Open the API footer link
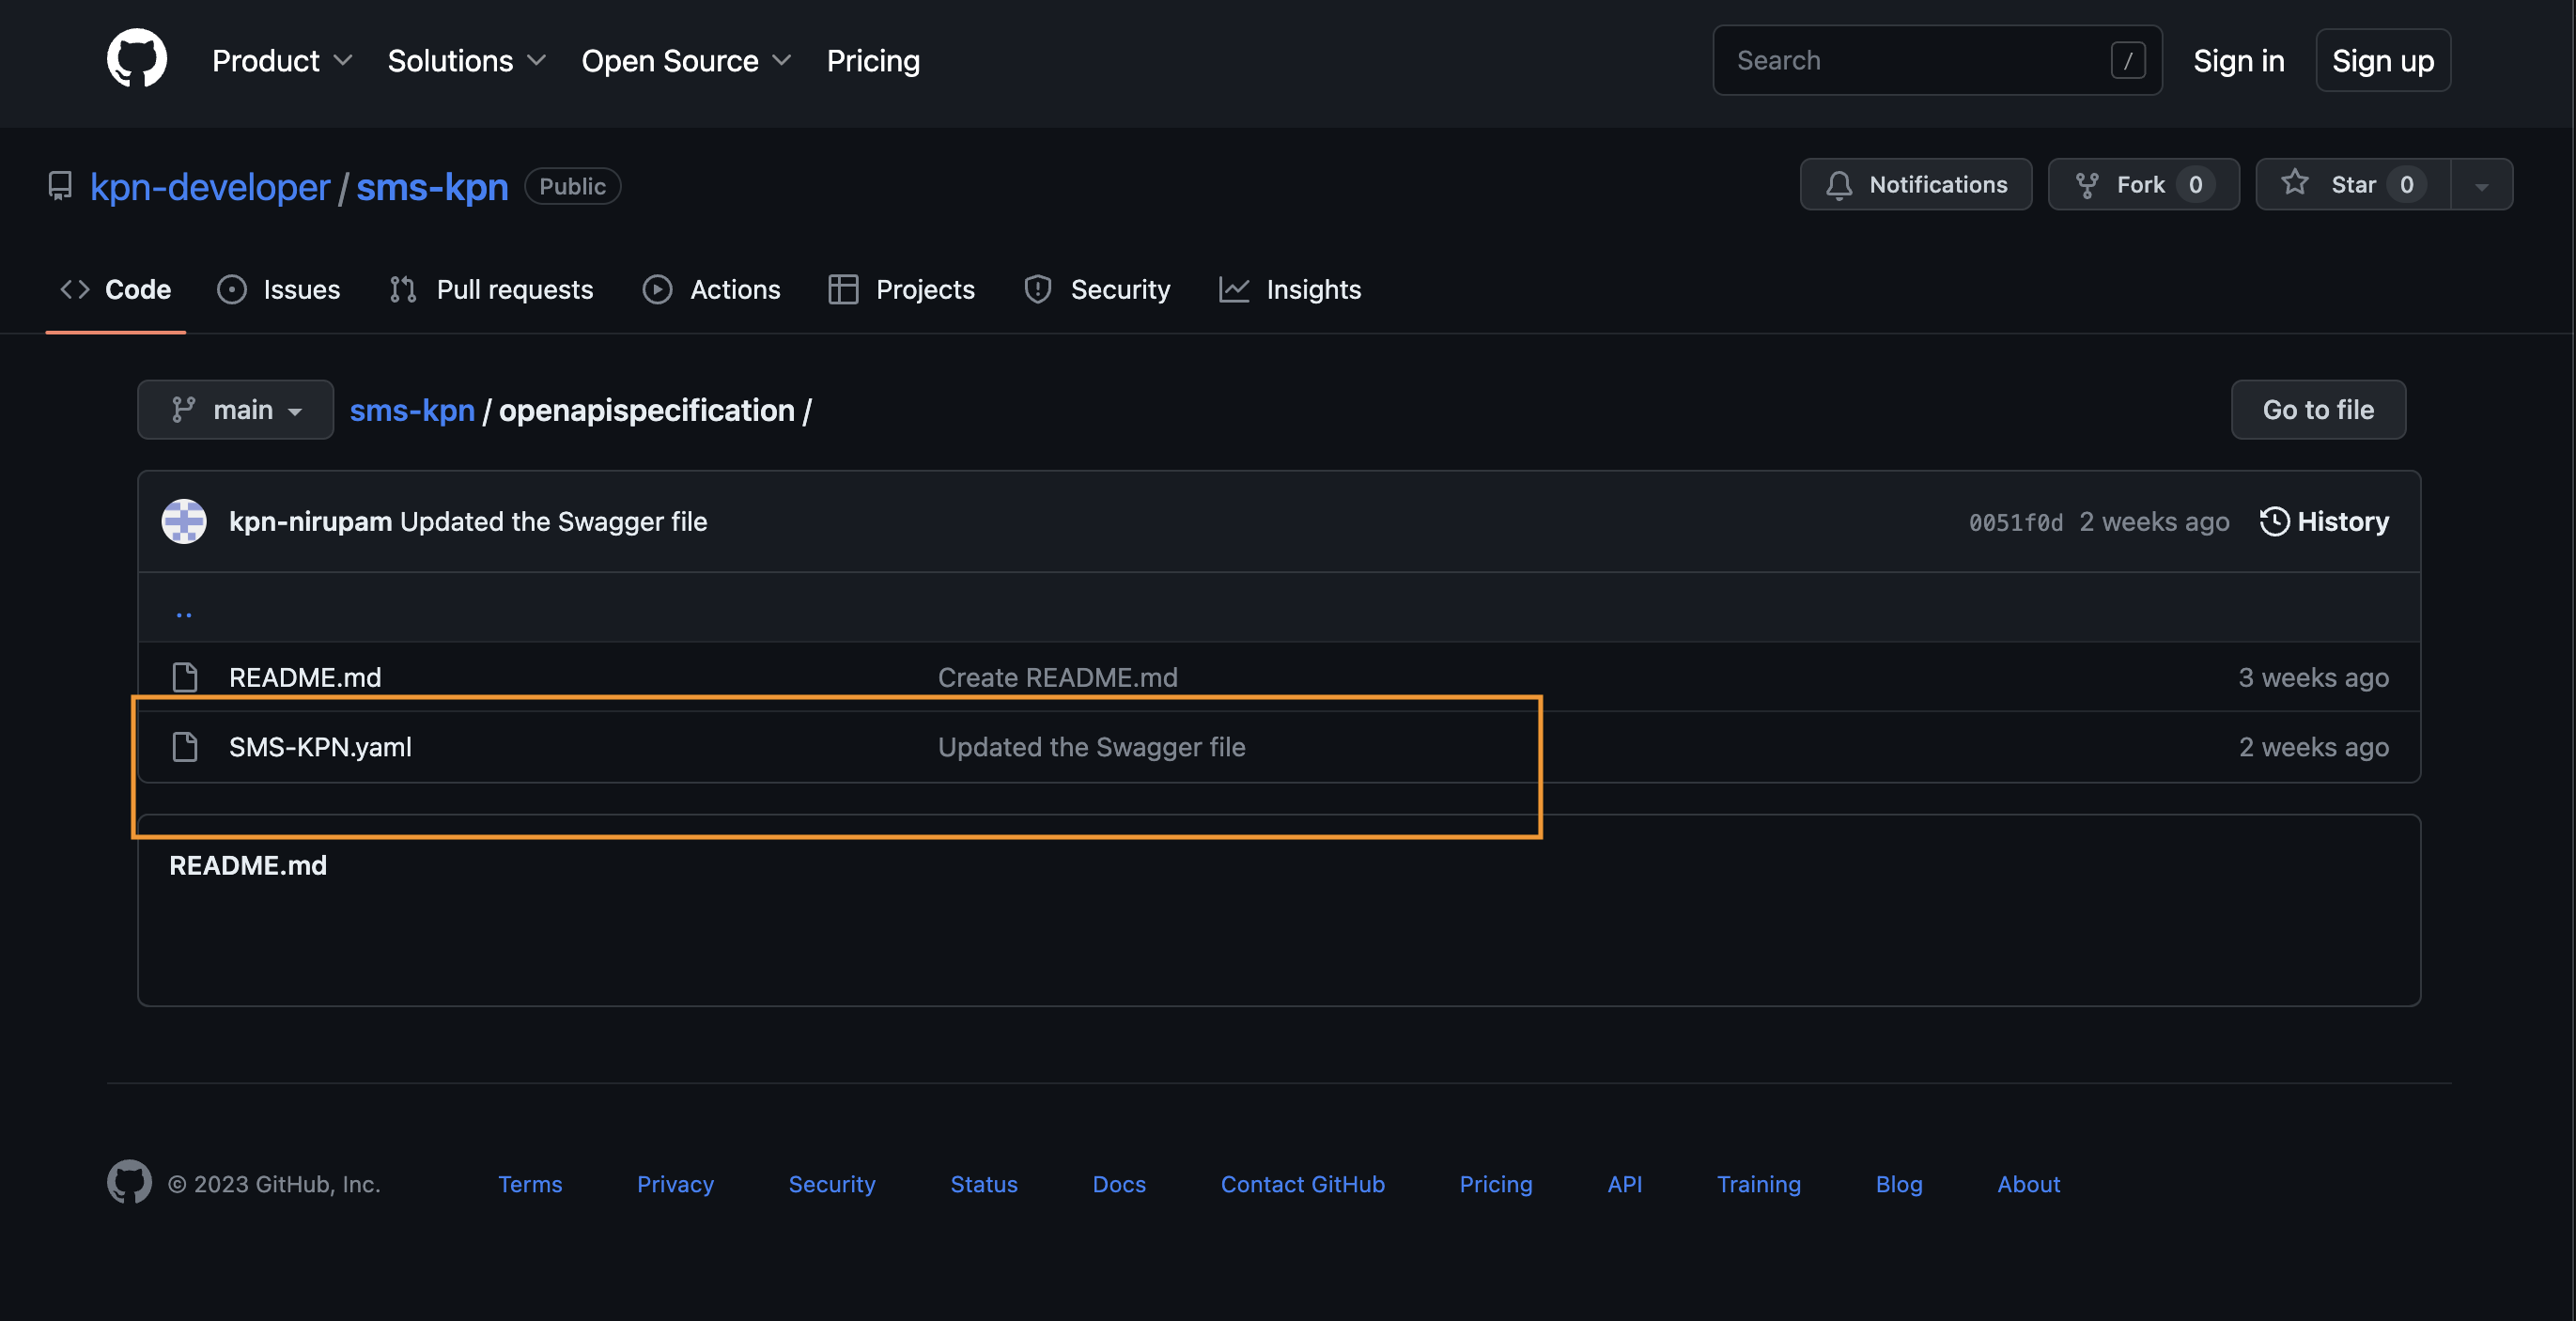Viewport: 2576px width, 1321px height. 1625,1184
